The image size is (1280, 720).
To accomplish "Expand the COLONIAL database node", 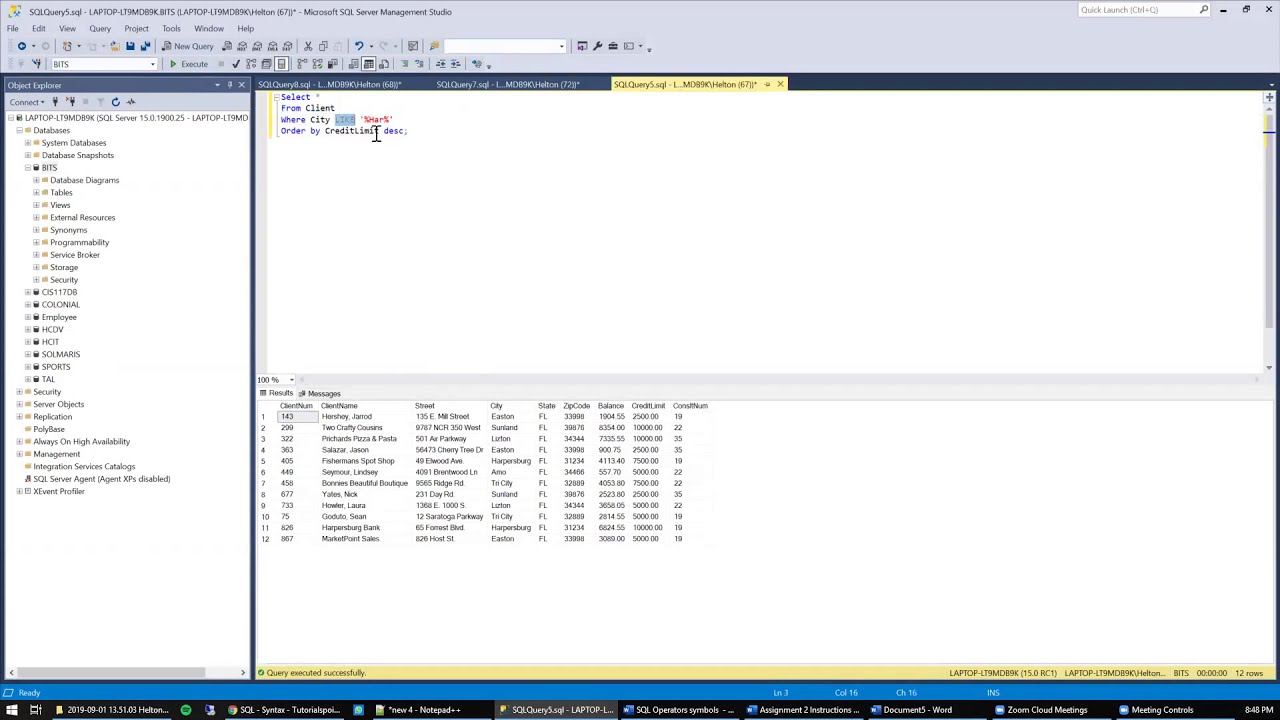I will coord(28,305).
